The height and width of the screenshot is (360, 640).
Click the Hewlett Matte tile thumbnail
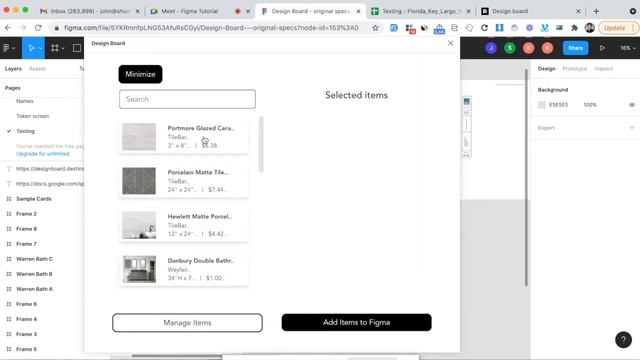point(139,225)
